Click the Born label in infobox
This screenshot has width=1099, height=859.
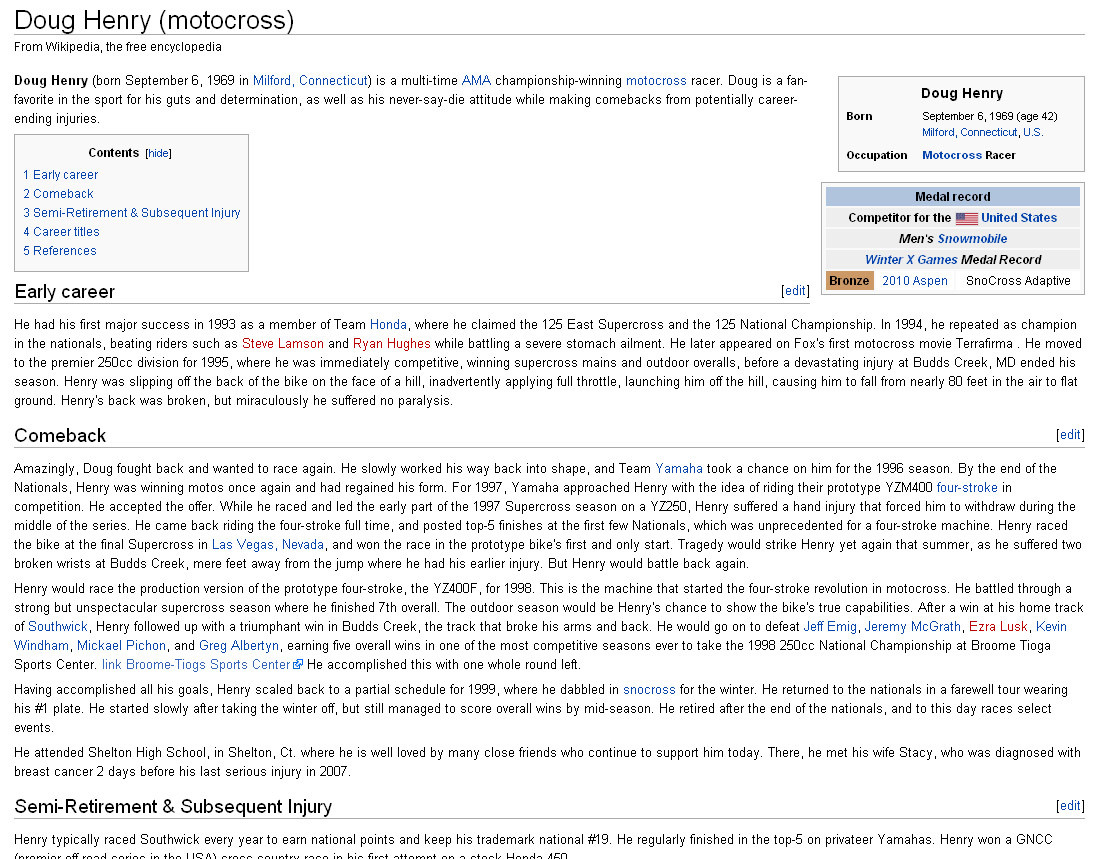pos(859,116)
